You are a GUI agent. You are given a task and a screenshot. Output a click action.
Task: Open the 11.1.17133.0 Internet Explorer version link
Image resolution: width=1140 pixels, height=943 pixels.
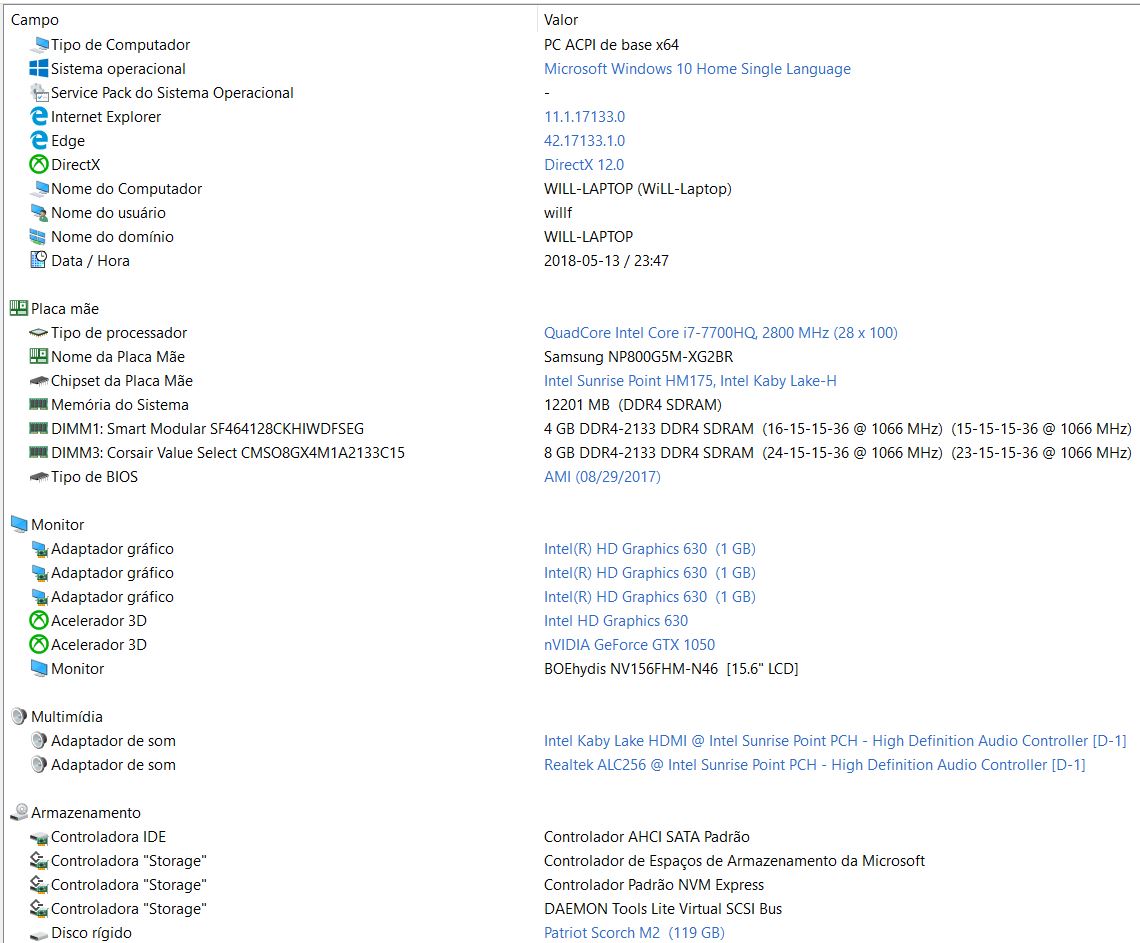coord(585,116)
